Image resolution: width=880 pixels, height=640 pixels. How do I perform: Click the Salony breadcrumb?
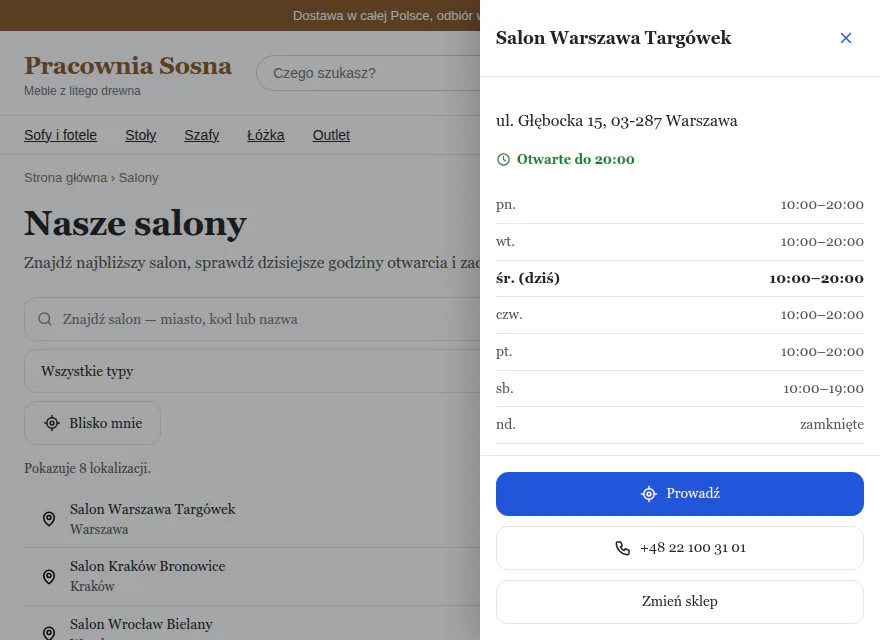tap(139, 178)
